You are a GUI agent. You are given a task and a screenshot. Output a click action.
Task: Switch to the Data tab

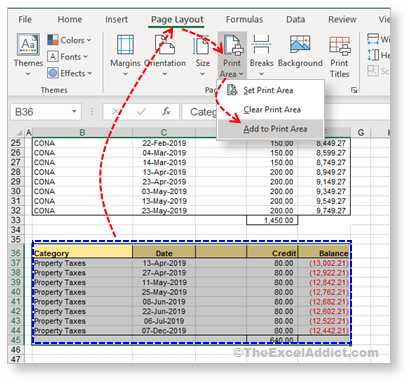[x=295, y=20]
